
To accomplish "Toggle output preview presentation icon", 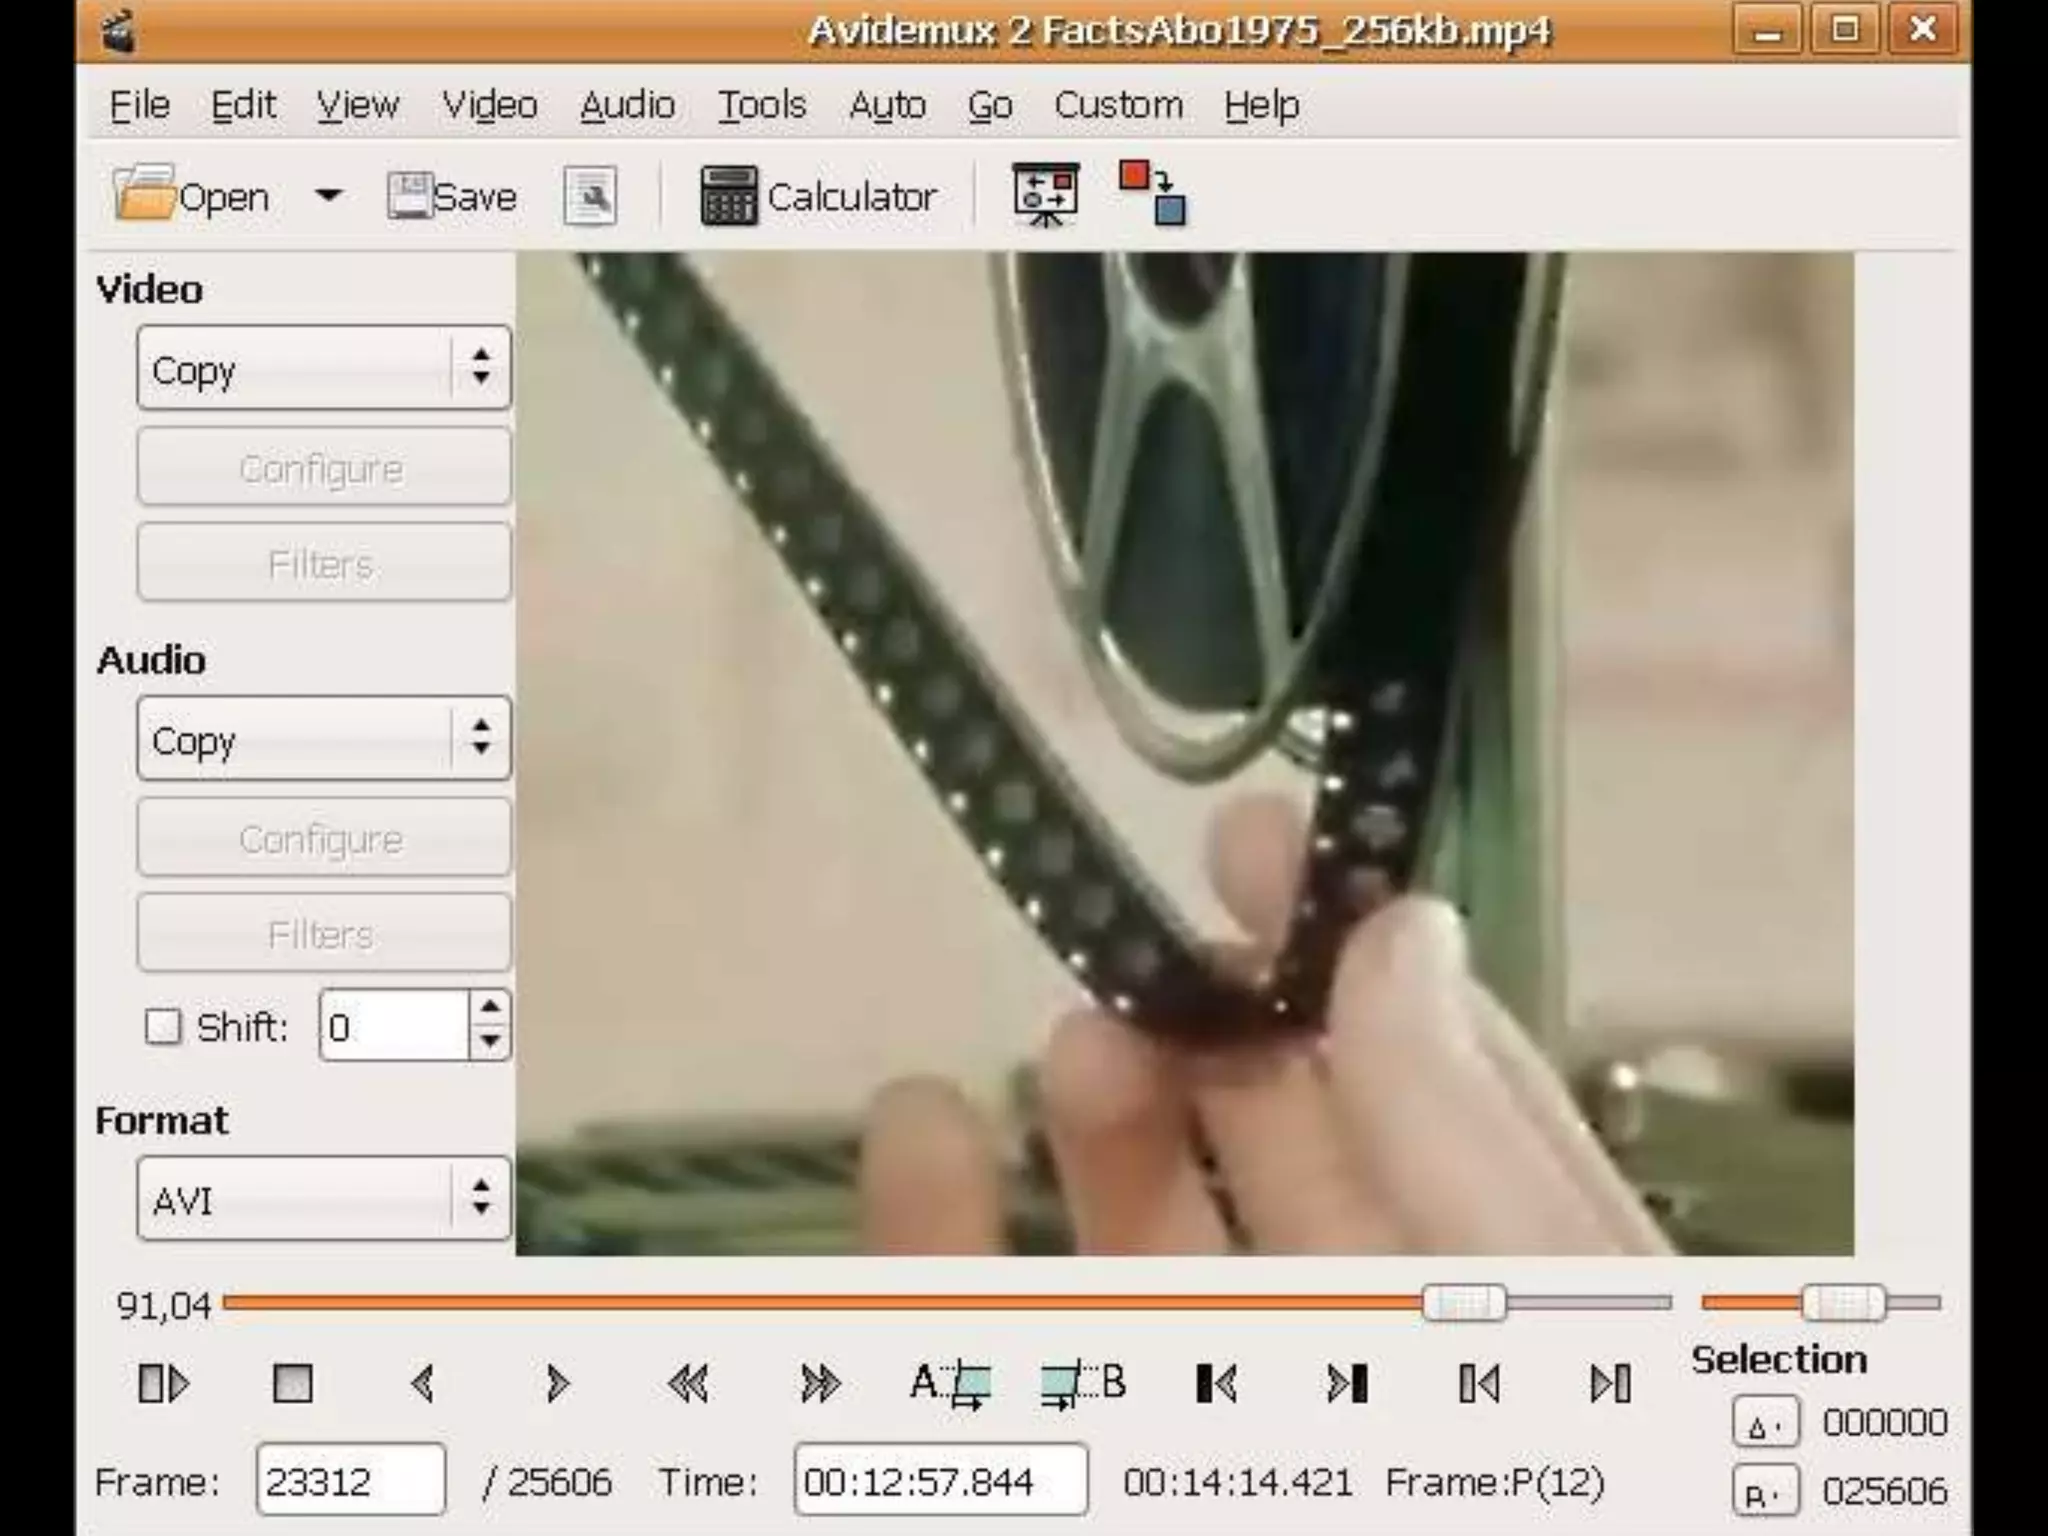I will tap(1046, 194).
